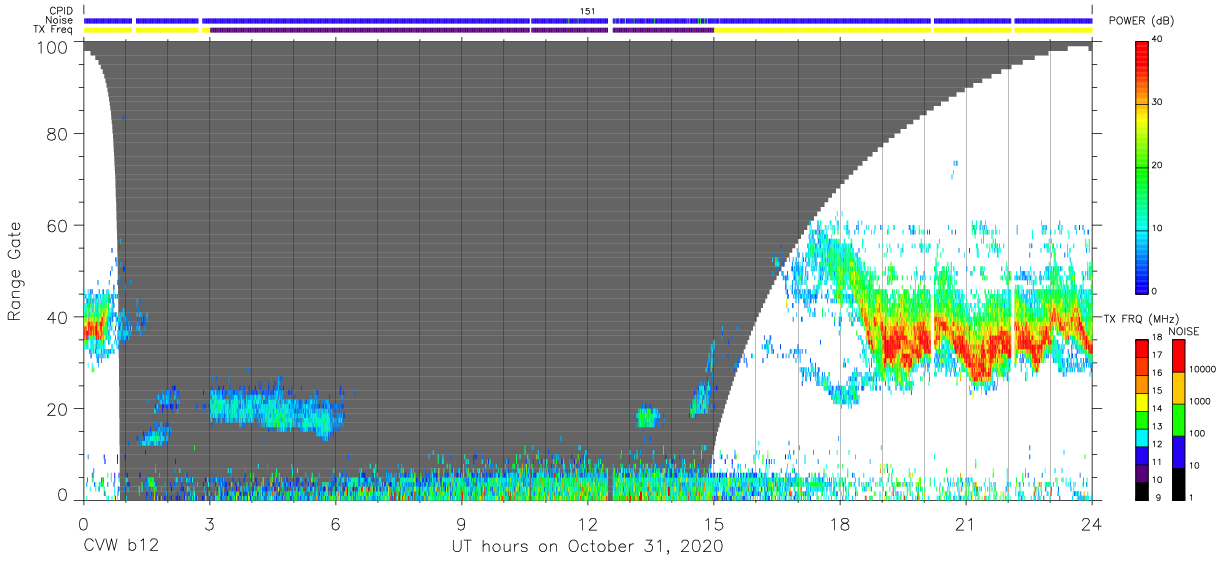Screen dimensions: 1228x567
Task: Click the y-axis tick label '60'
Action: (x=57, y=226)
